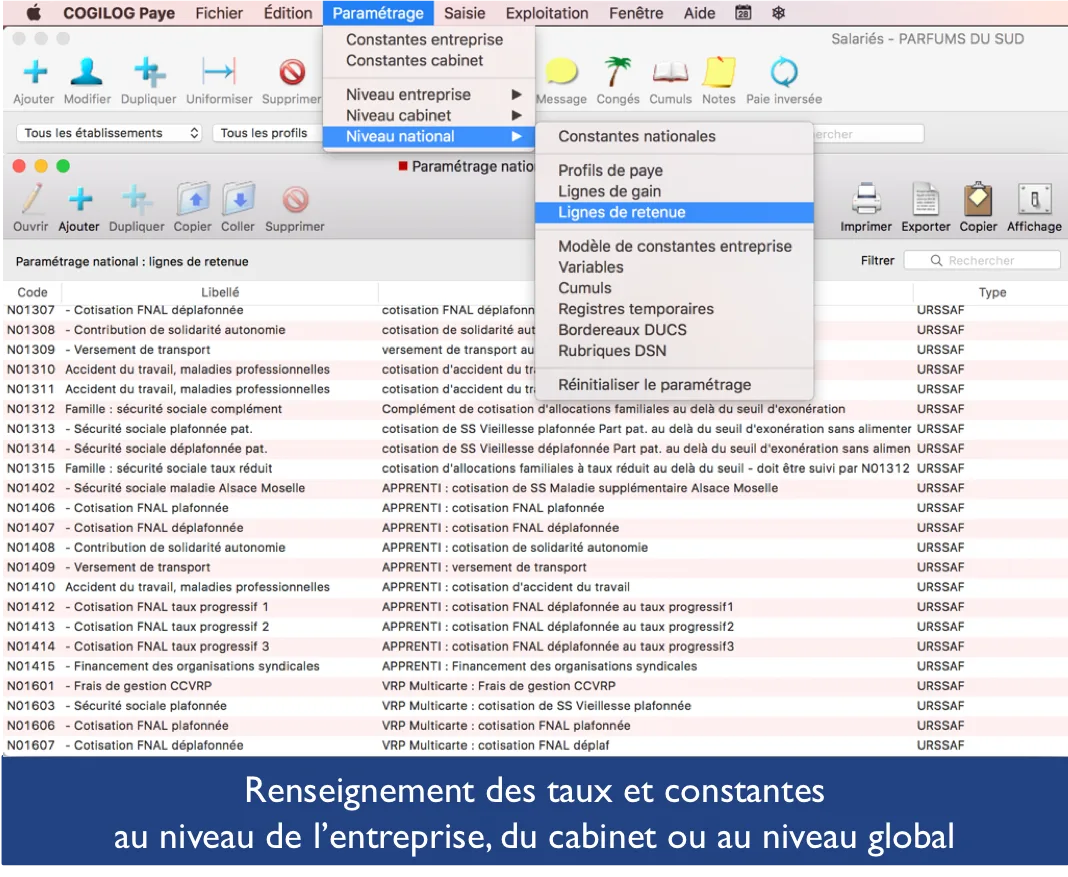Open the Apple menu

[33, 13]
